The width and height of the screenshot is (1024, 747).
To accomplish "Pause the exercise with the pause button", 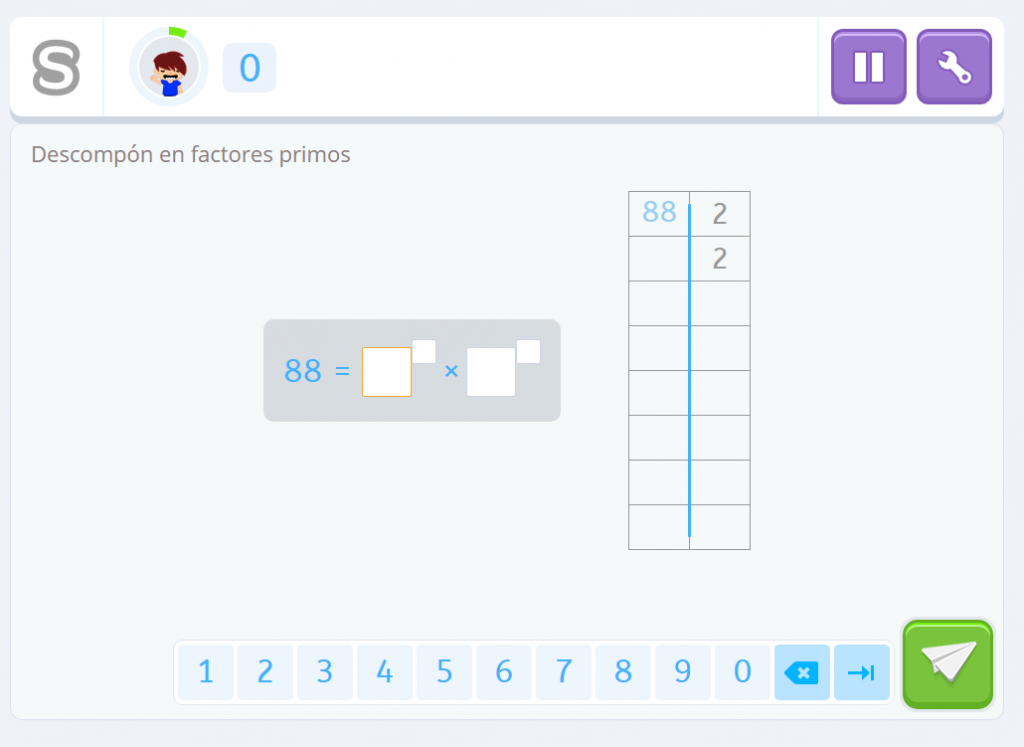I will coord(868,67).
